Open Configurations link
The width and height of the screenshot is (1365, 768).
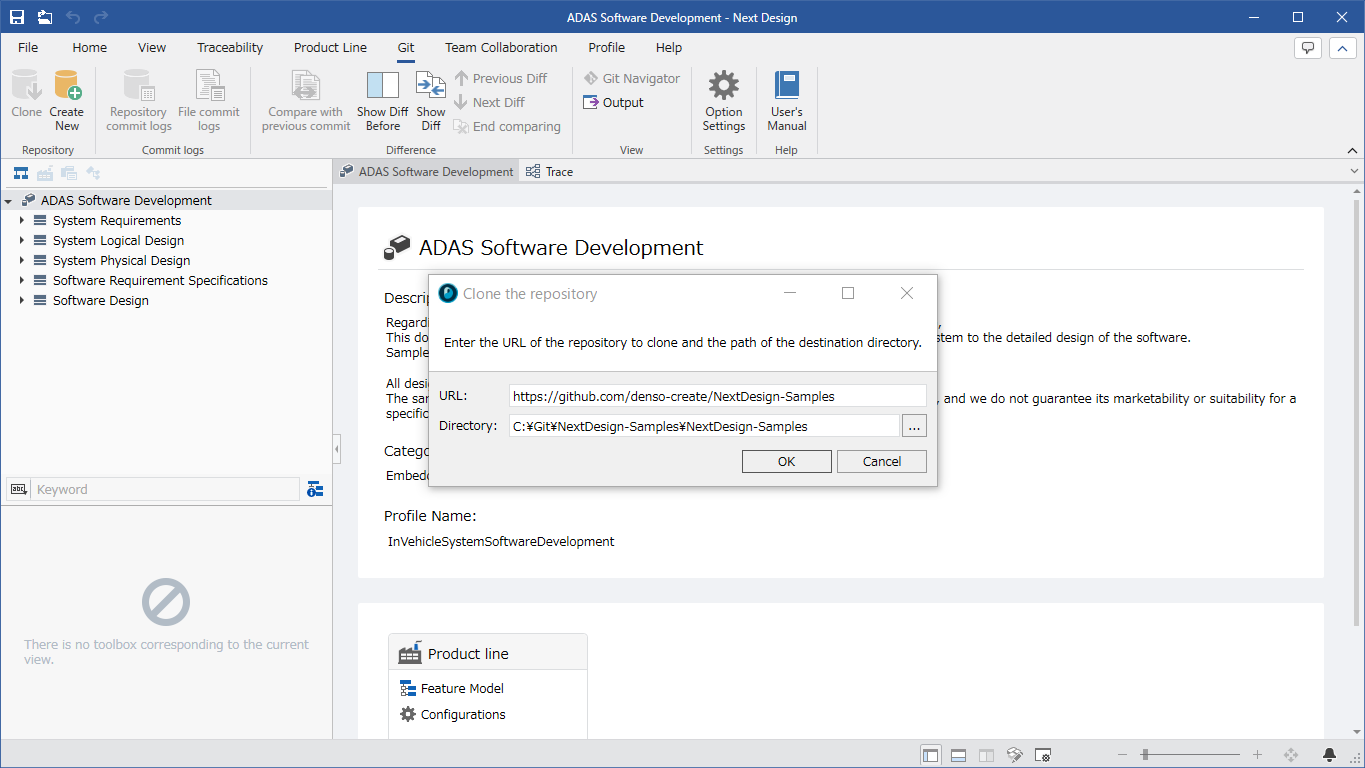(x=452, y=714)
